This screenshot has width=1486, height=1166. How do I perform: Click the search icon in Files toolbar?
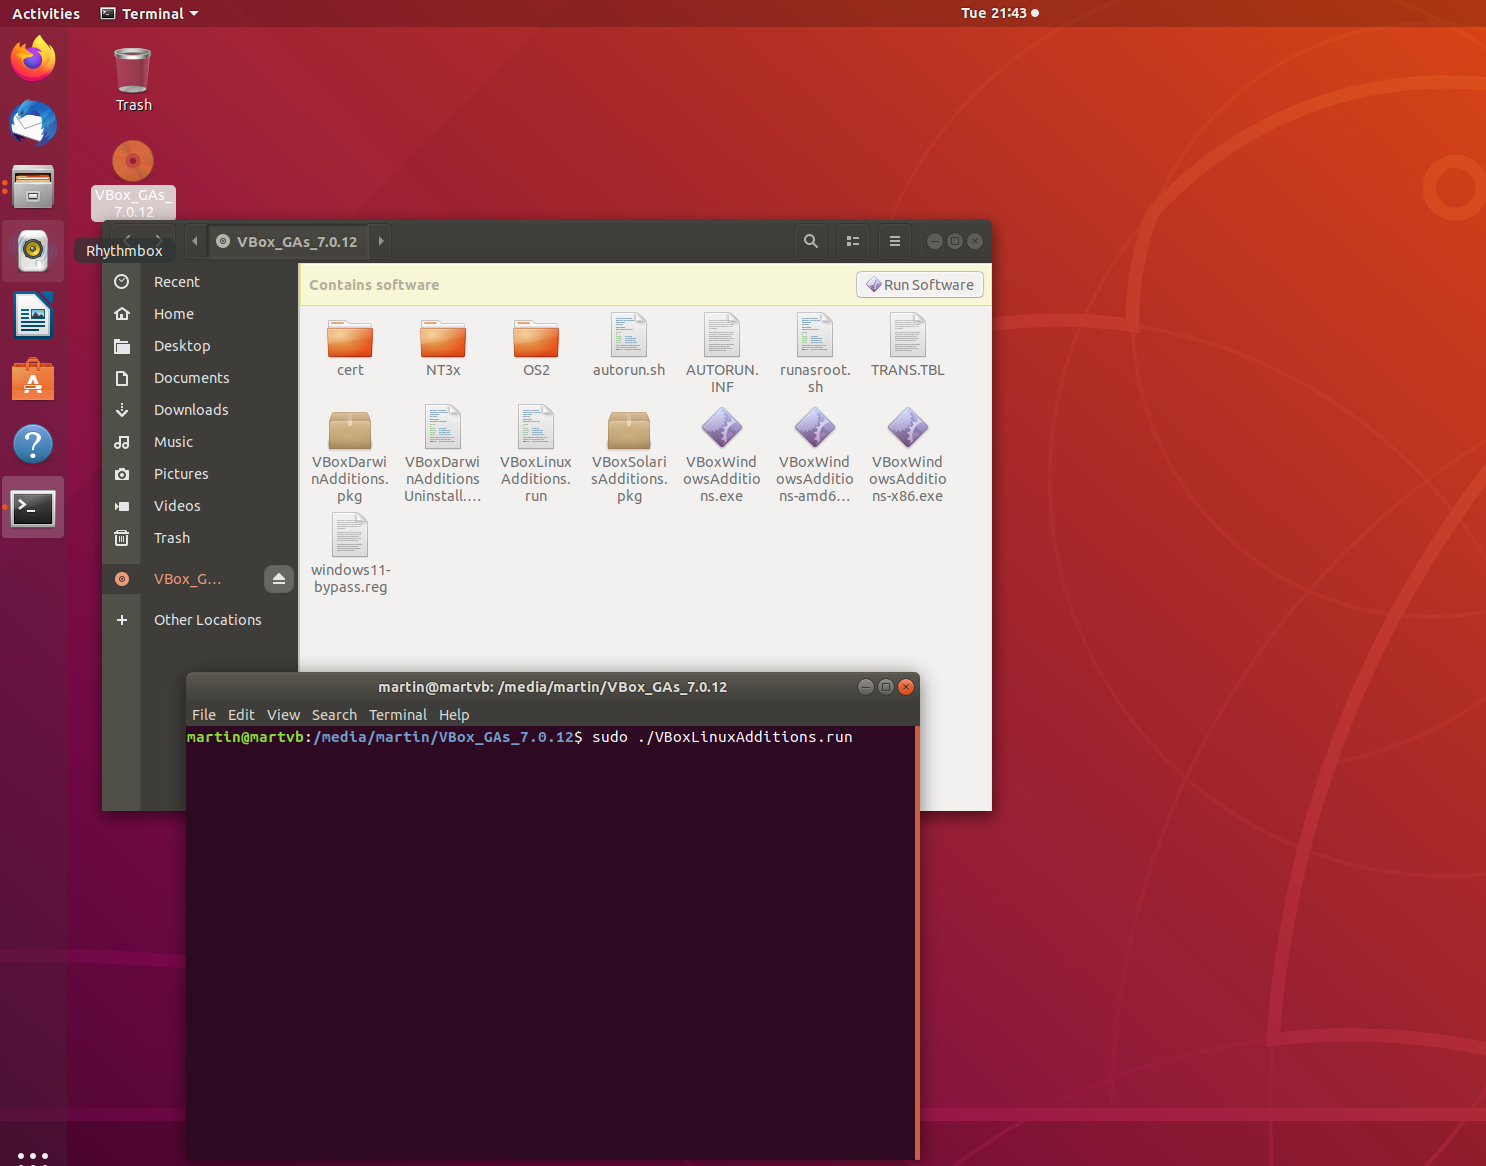coord(811,241)
